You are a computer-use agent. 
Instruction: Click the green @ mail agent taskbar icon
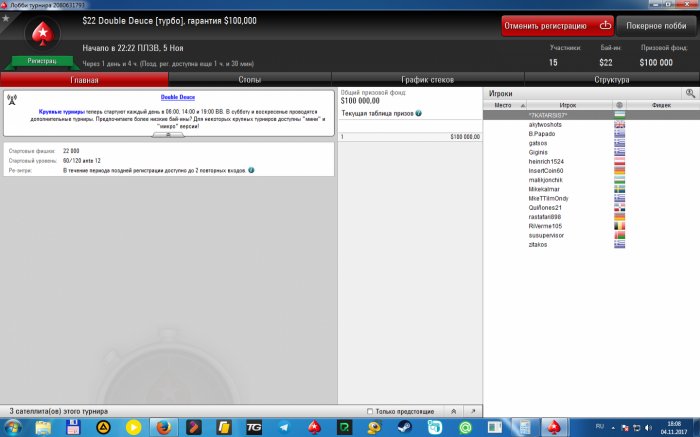[x=465, y=428]
